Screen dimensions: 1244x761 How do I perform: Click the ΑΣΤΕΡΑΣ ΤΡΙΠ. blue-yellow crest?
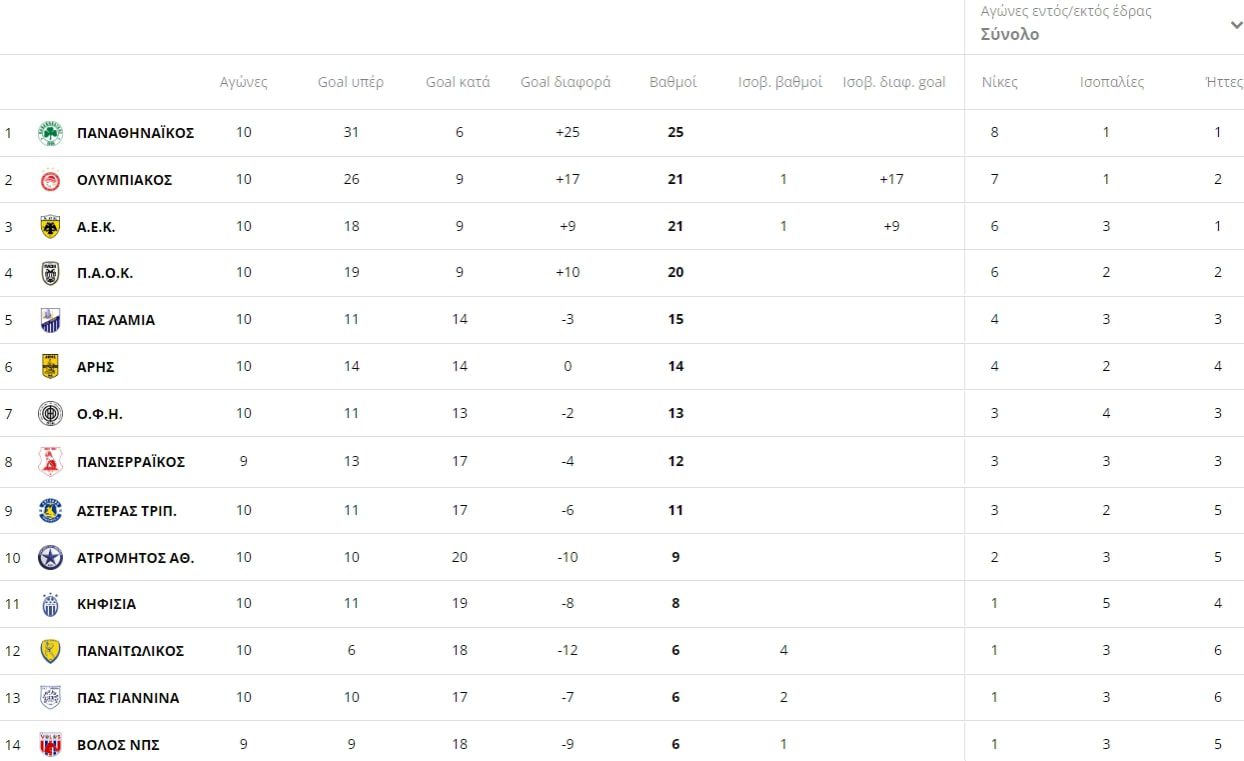(x=50, y=511)
